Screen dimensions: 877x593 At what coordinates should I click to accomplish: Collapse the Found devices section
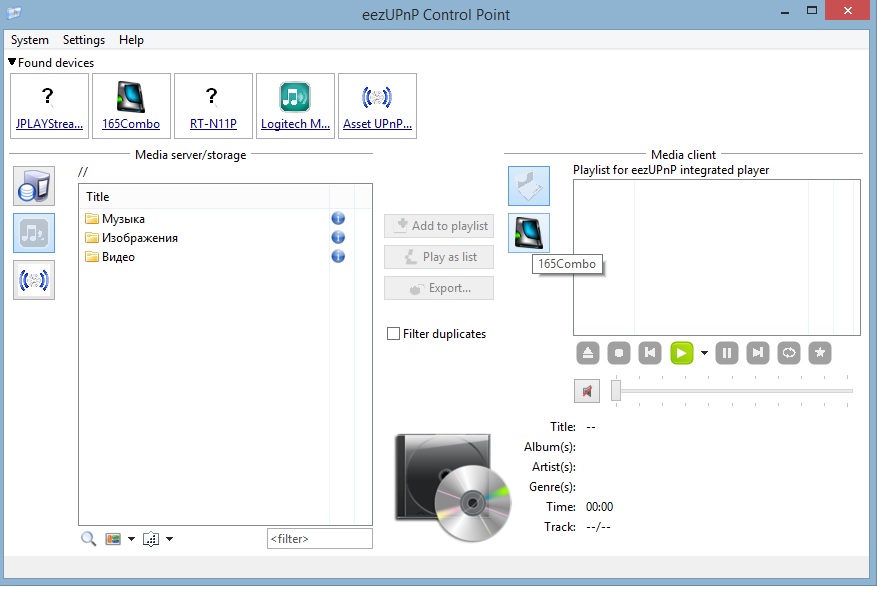click(x=12, y=62)
